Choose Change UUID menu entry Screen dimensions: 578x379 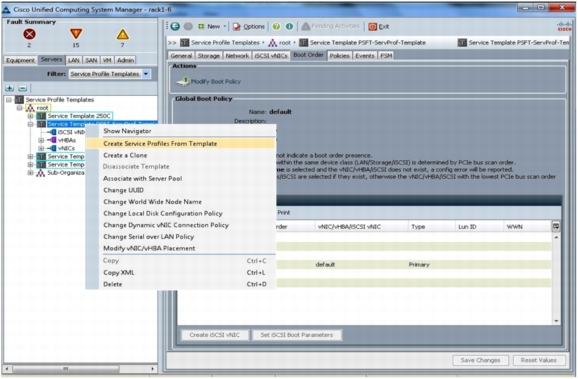coord(181,190)
